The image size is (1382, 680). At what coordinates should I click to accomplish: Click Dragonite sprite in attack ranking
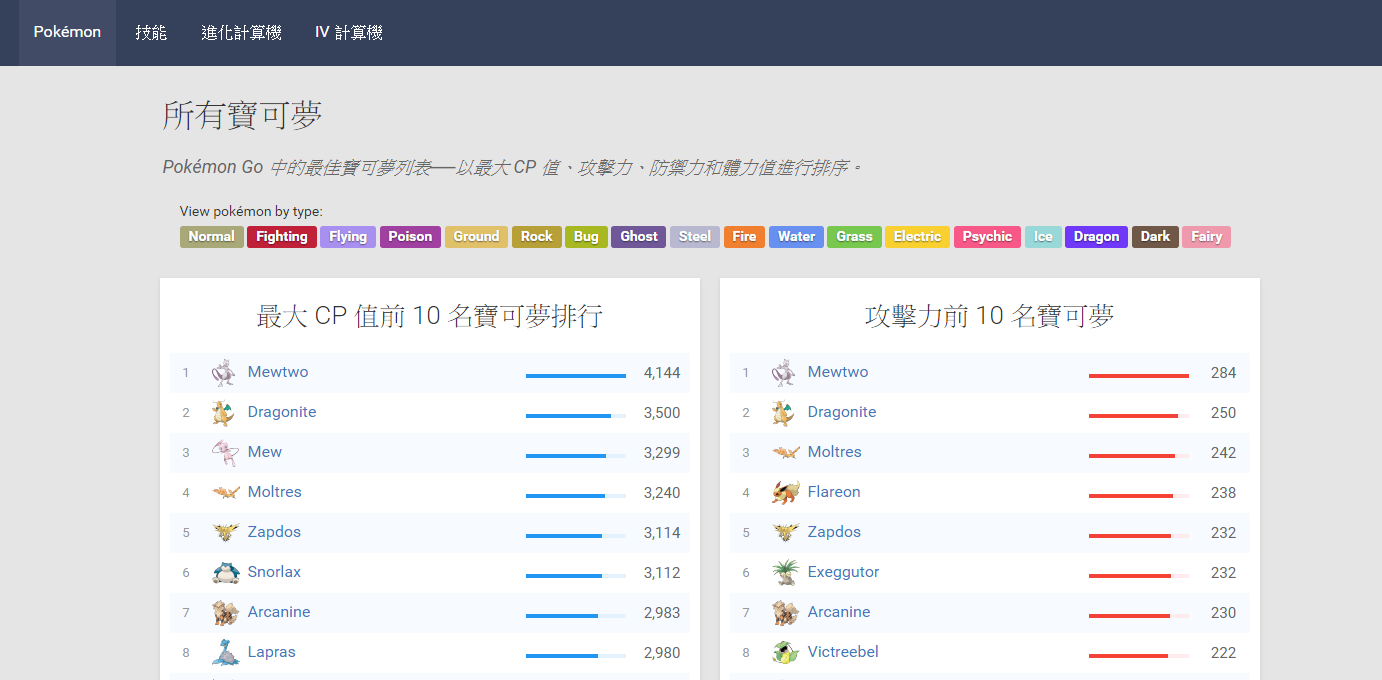click(x=785, y=413)
